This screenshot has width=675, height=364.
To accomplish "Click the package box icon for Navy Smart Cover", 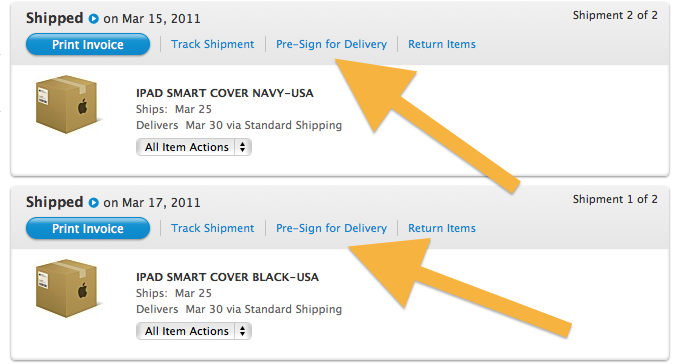I will click(67, 104).
